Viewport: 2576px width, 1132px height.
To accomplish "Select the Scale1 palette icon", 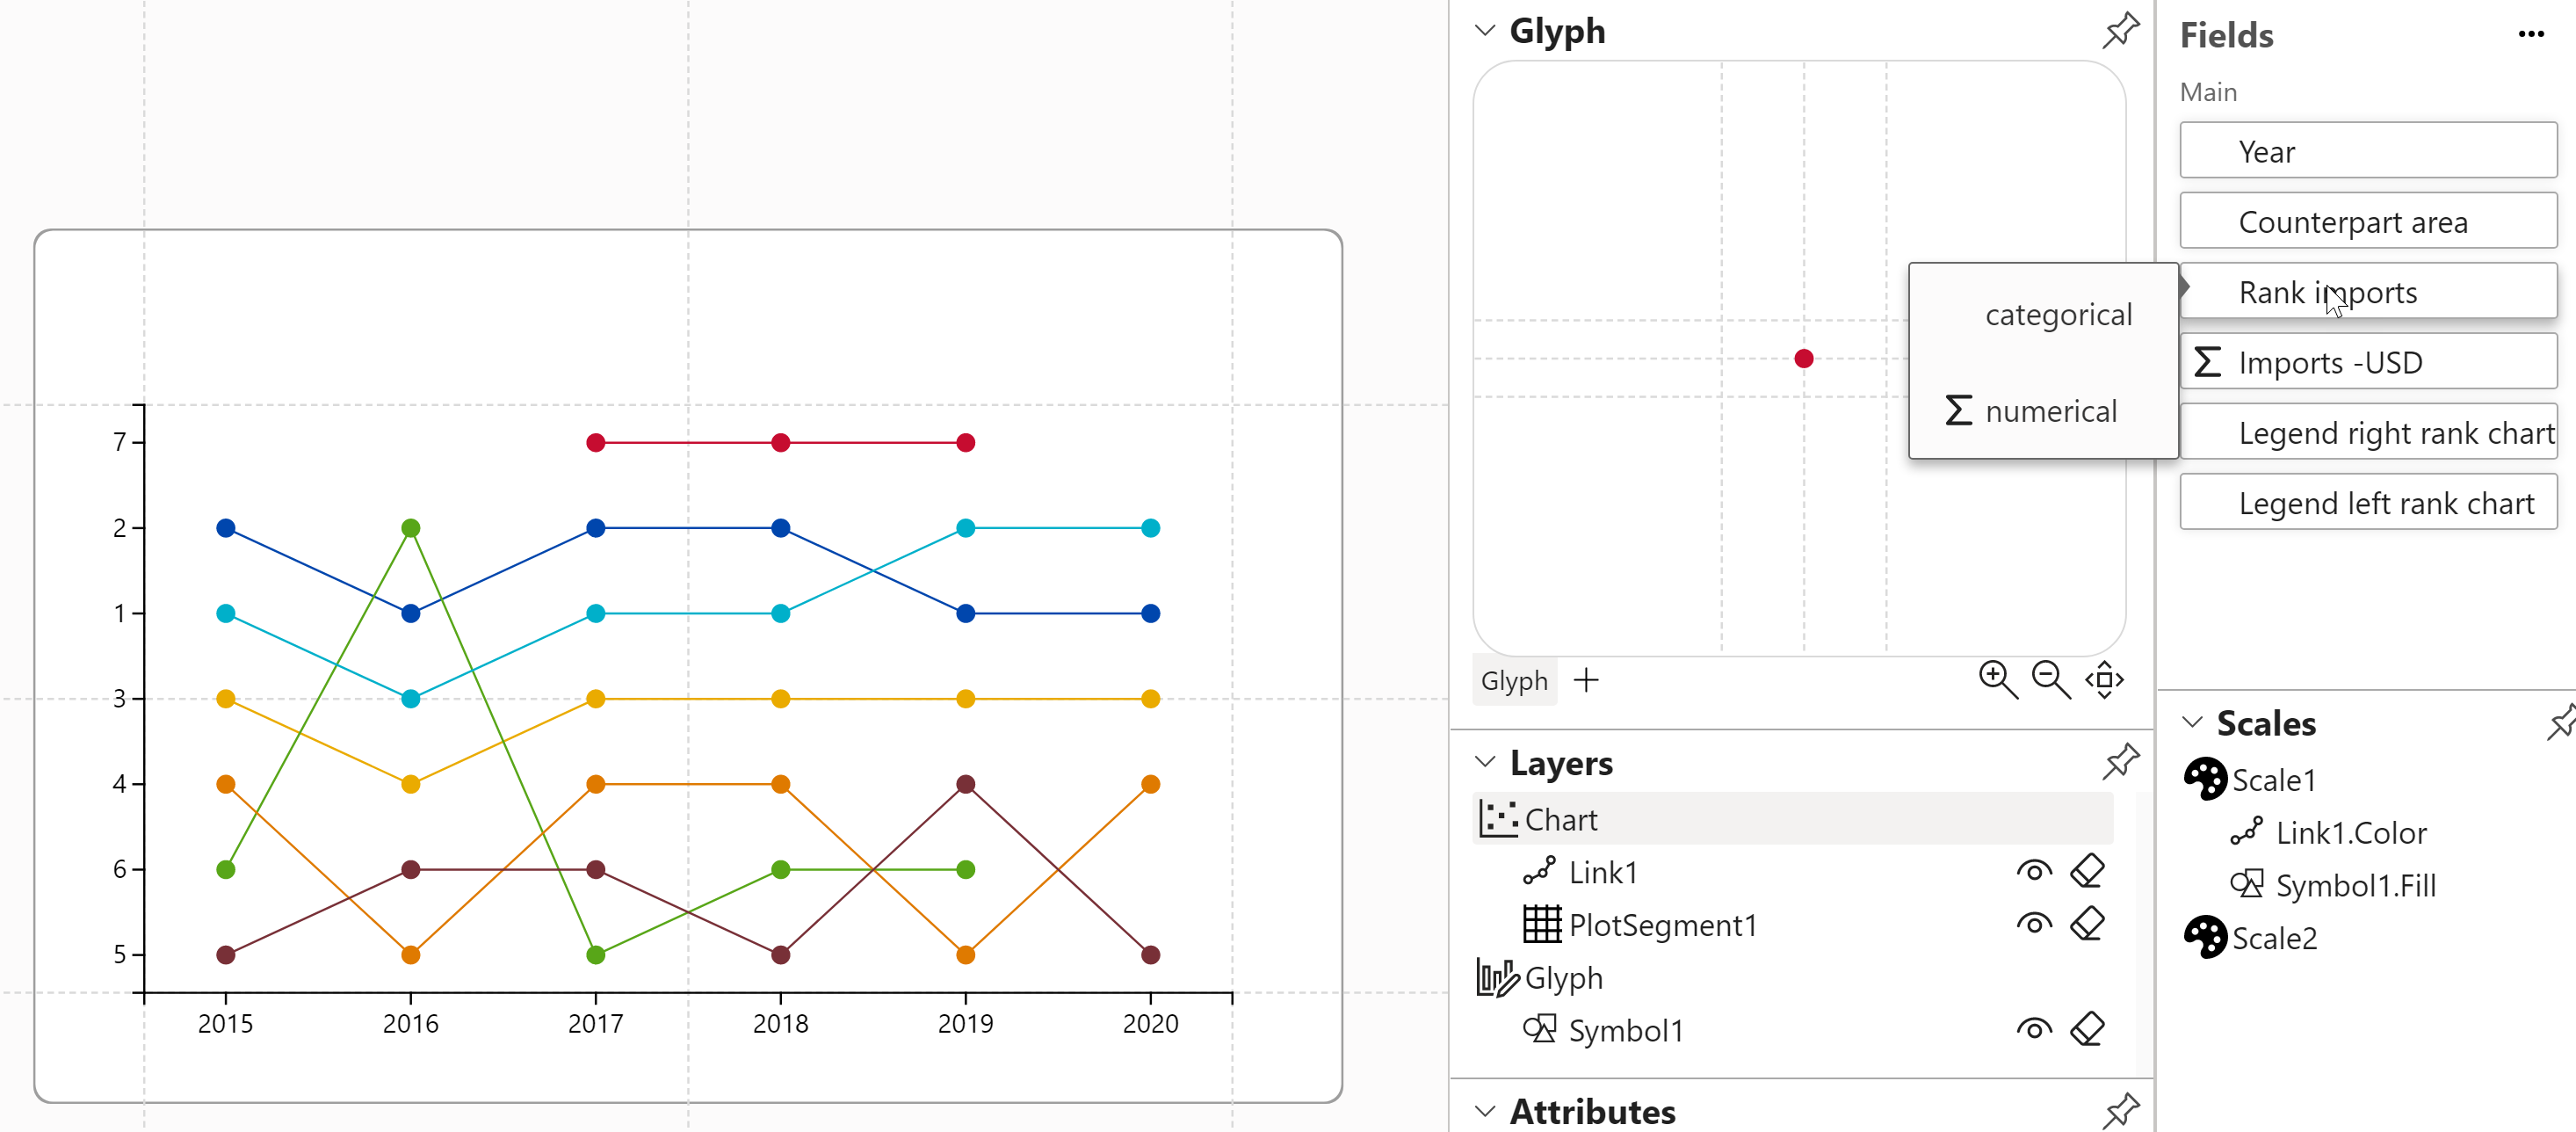I will pyautogui.click(x=2207, y=778).
